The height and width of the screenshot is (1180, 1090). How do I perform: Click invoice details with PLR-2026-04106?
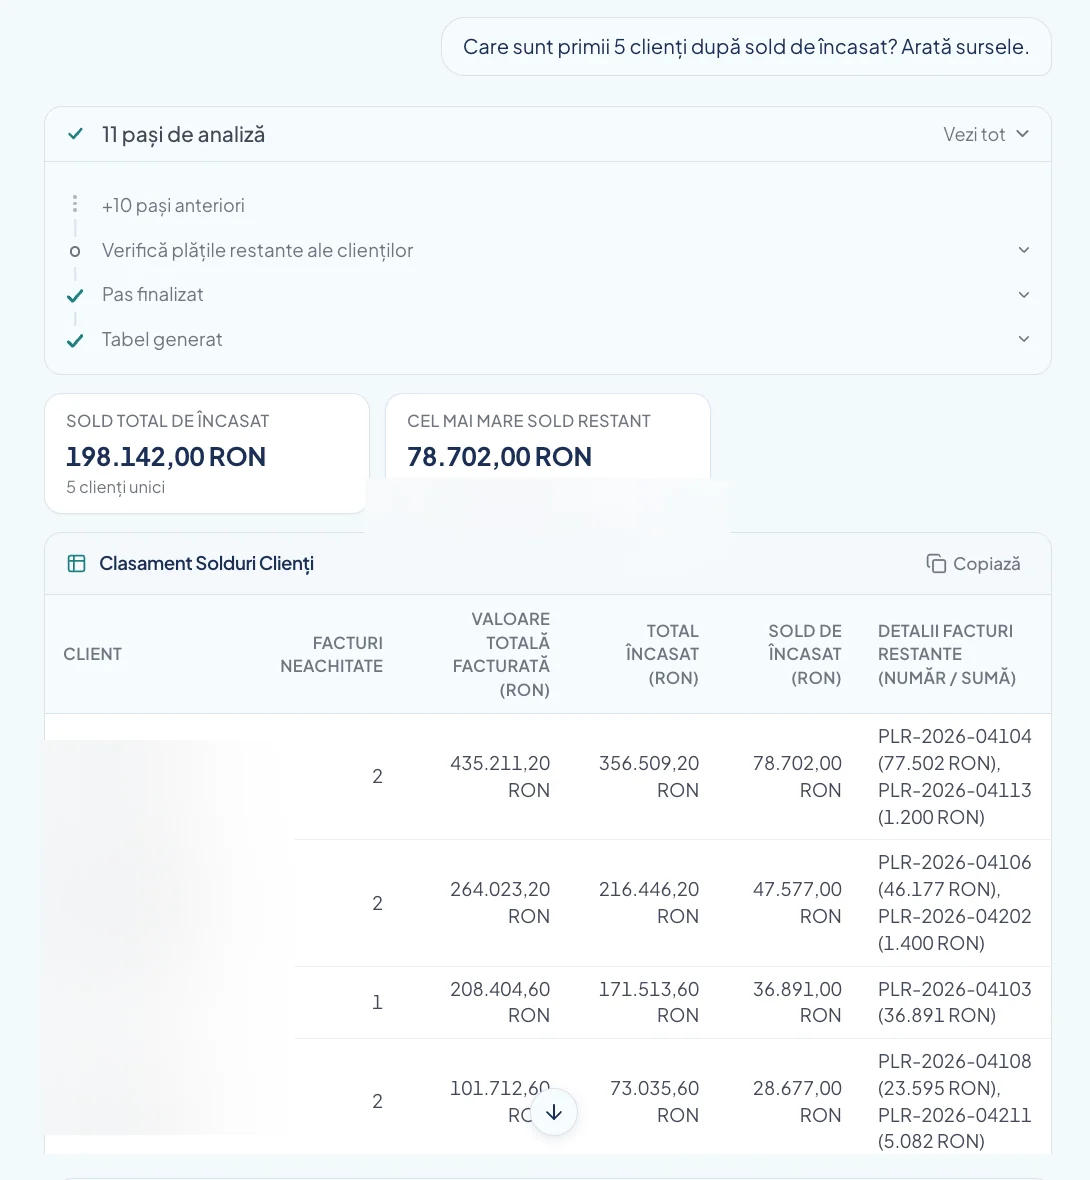point(955,902)
